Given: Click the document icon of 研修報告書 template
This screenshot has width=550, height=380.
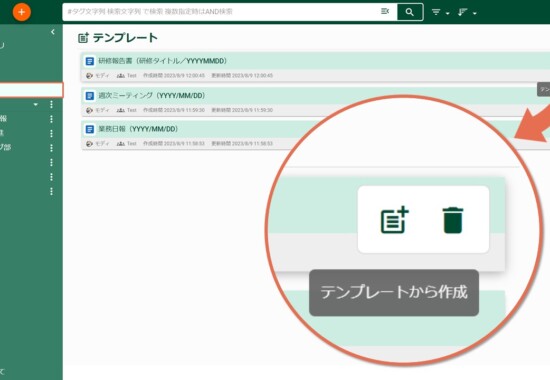Looking at the screenshot, I should pyautogui.click(x=90, y=61).
